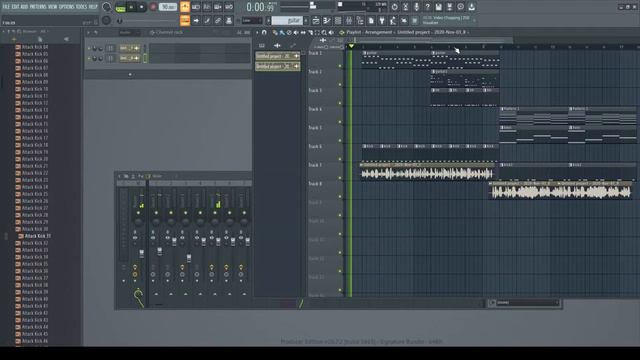Open the undo history icon
640x360 pixels.
tap(394, 7)
